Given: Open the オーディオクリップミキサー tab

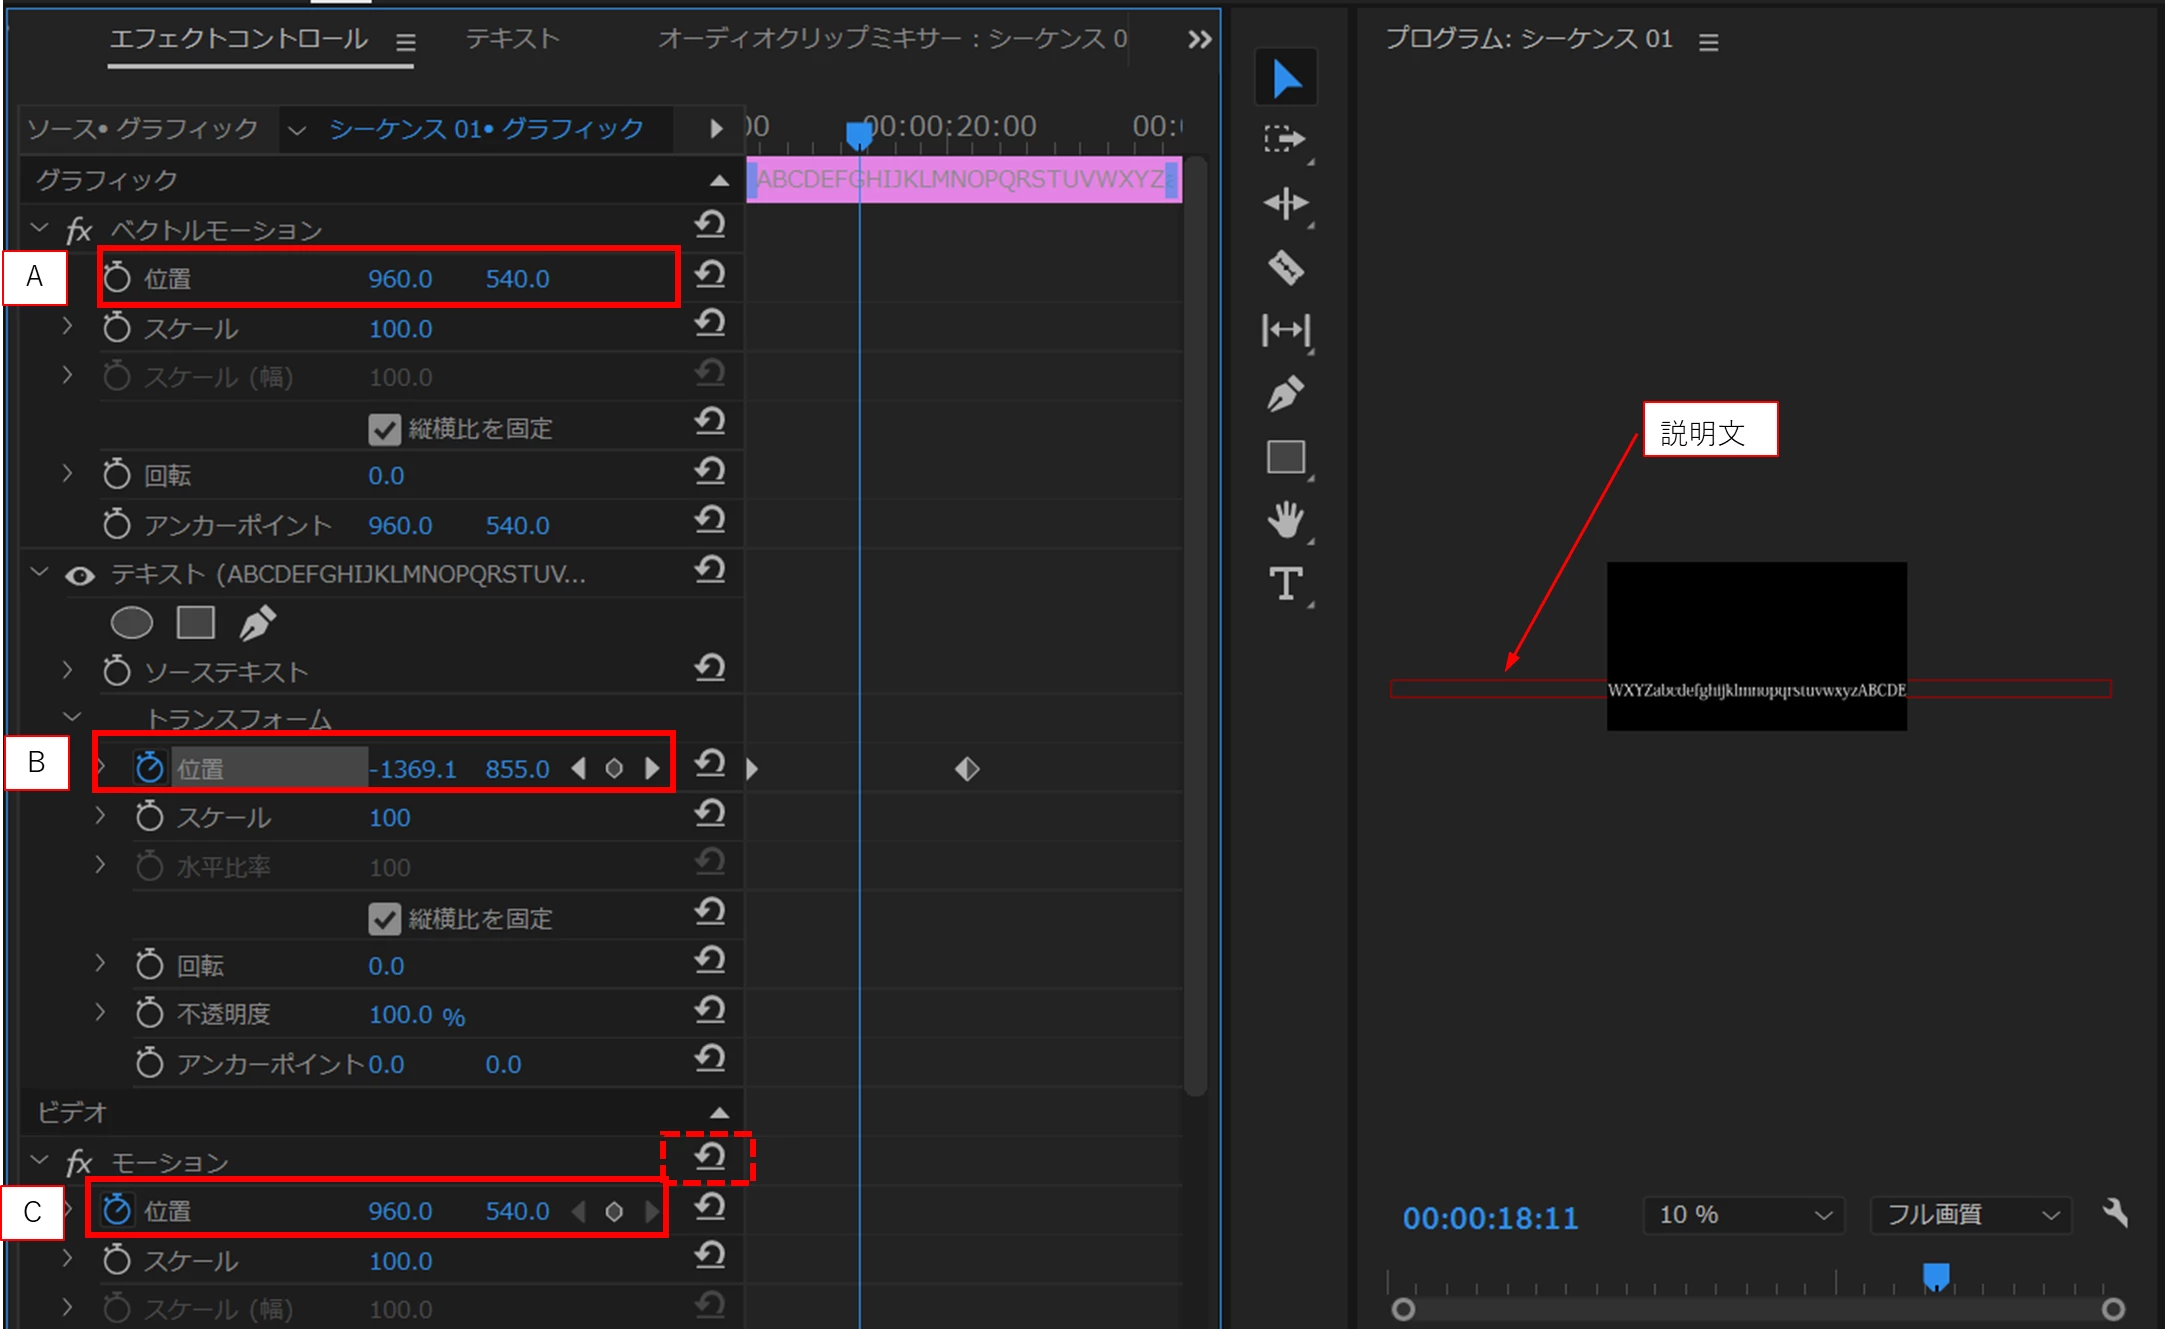Looking at the screenshot, I should coord(892,39).
